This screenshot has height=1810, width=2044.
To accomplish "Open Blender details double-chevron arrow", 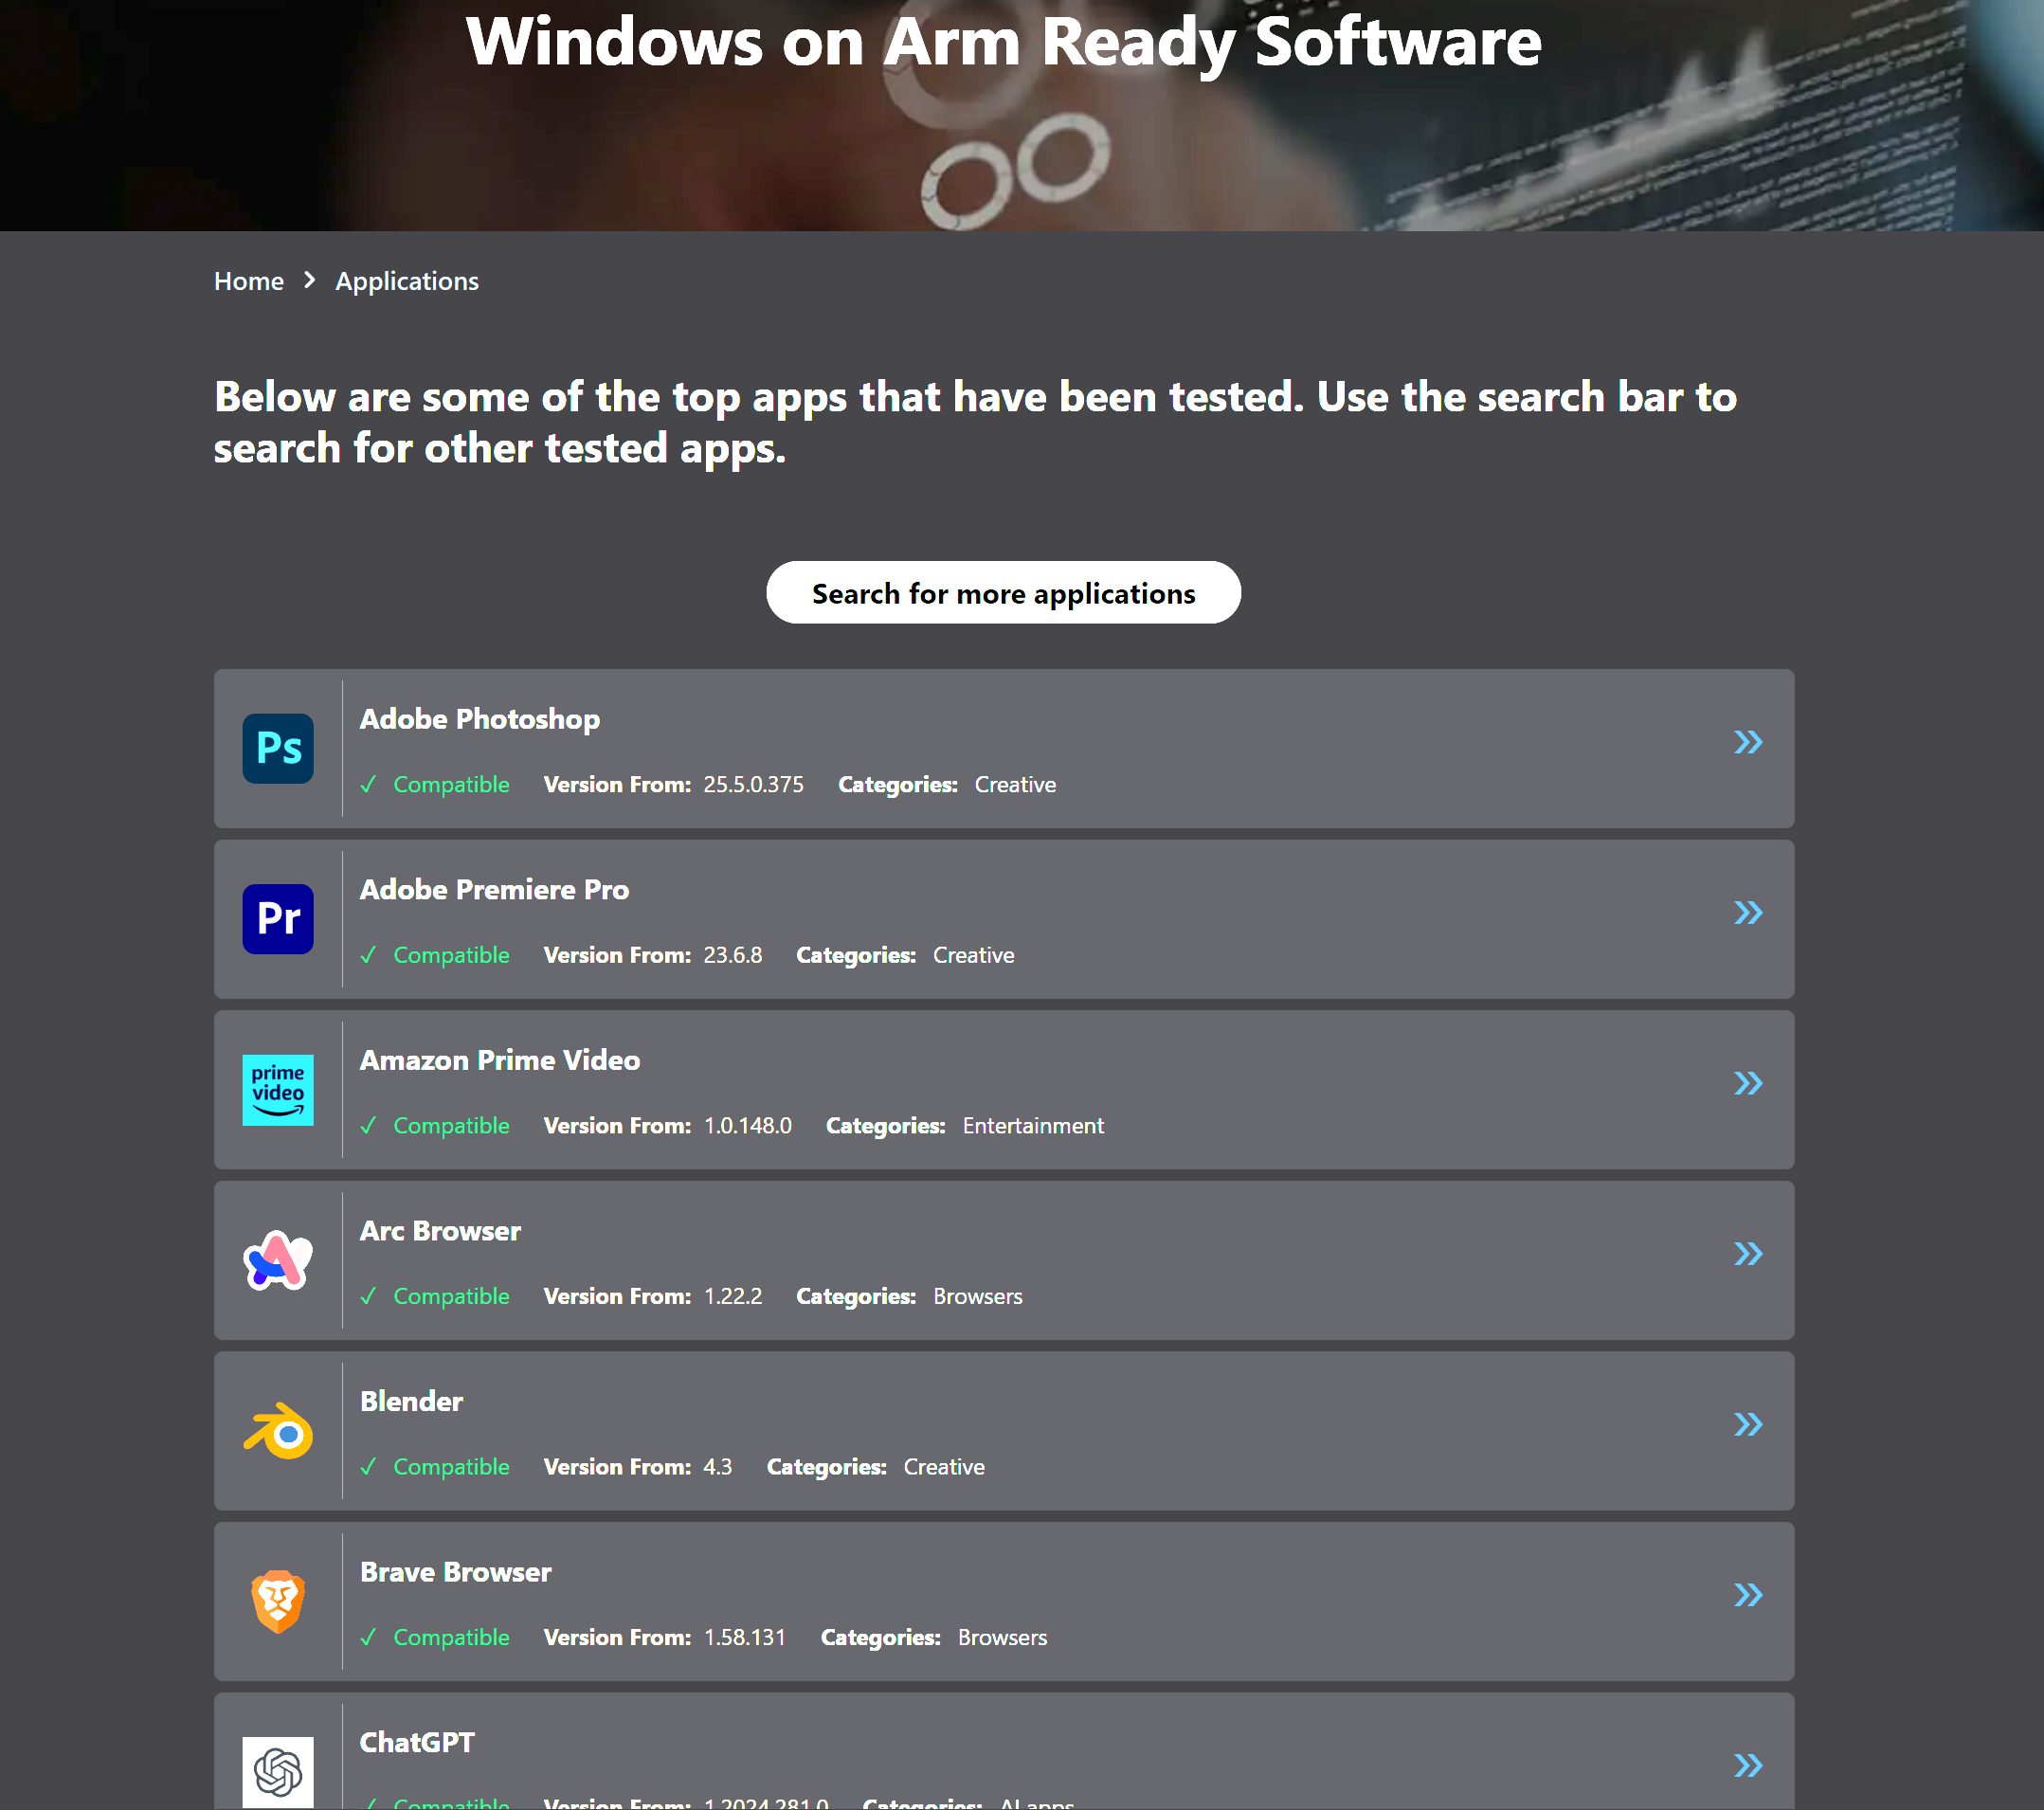I will coord(1748,1424).
